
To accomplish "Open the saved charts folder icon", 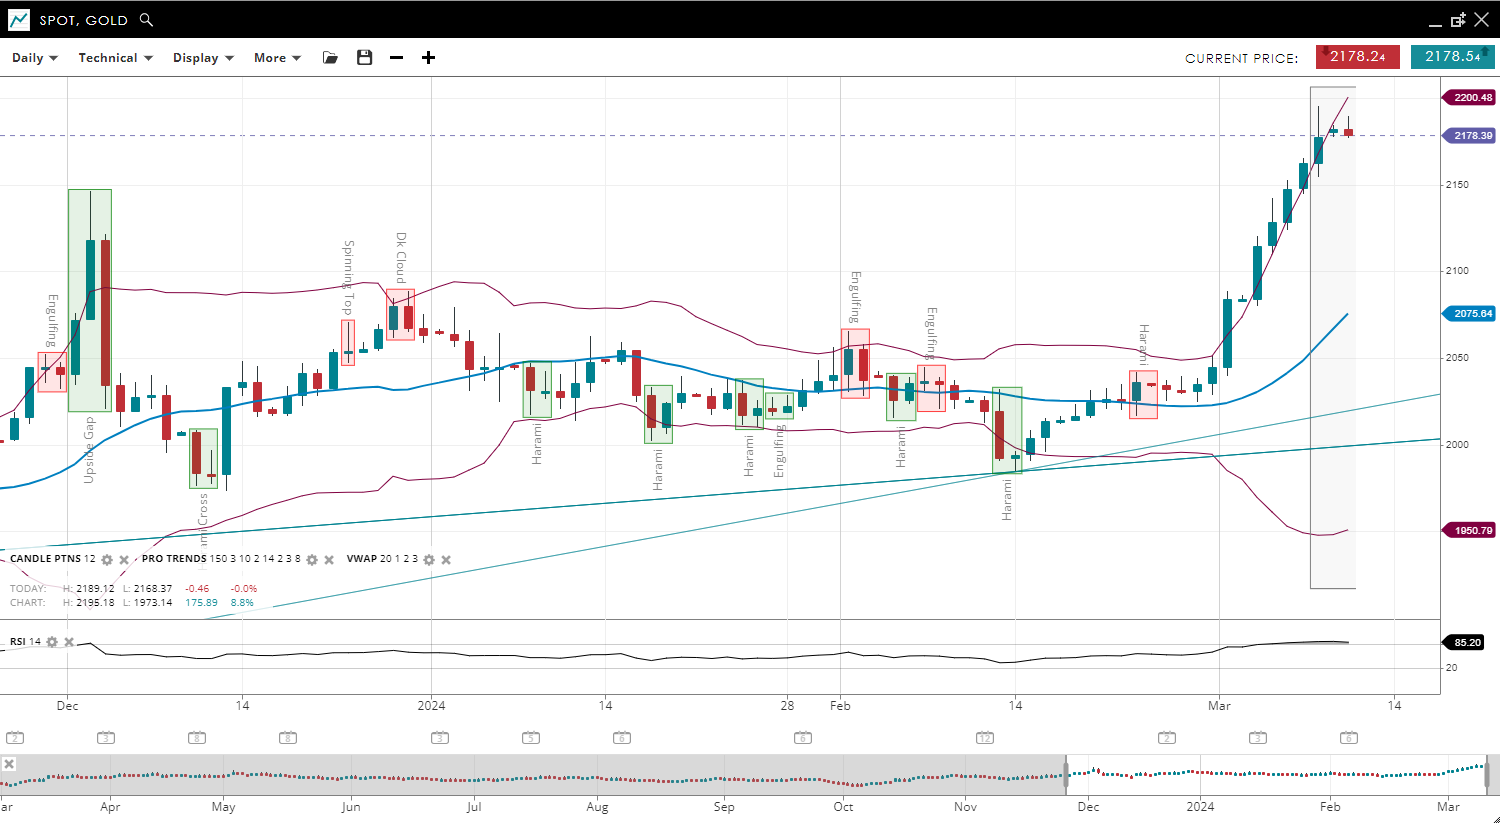I will pos(330,58).
